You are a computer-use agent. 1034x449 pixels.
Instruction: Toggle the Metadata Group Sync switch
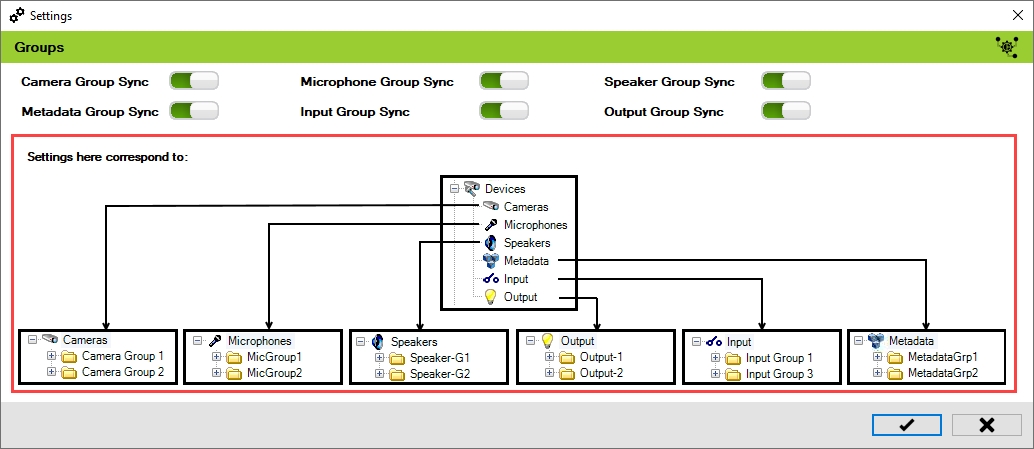[194, 111]
